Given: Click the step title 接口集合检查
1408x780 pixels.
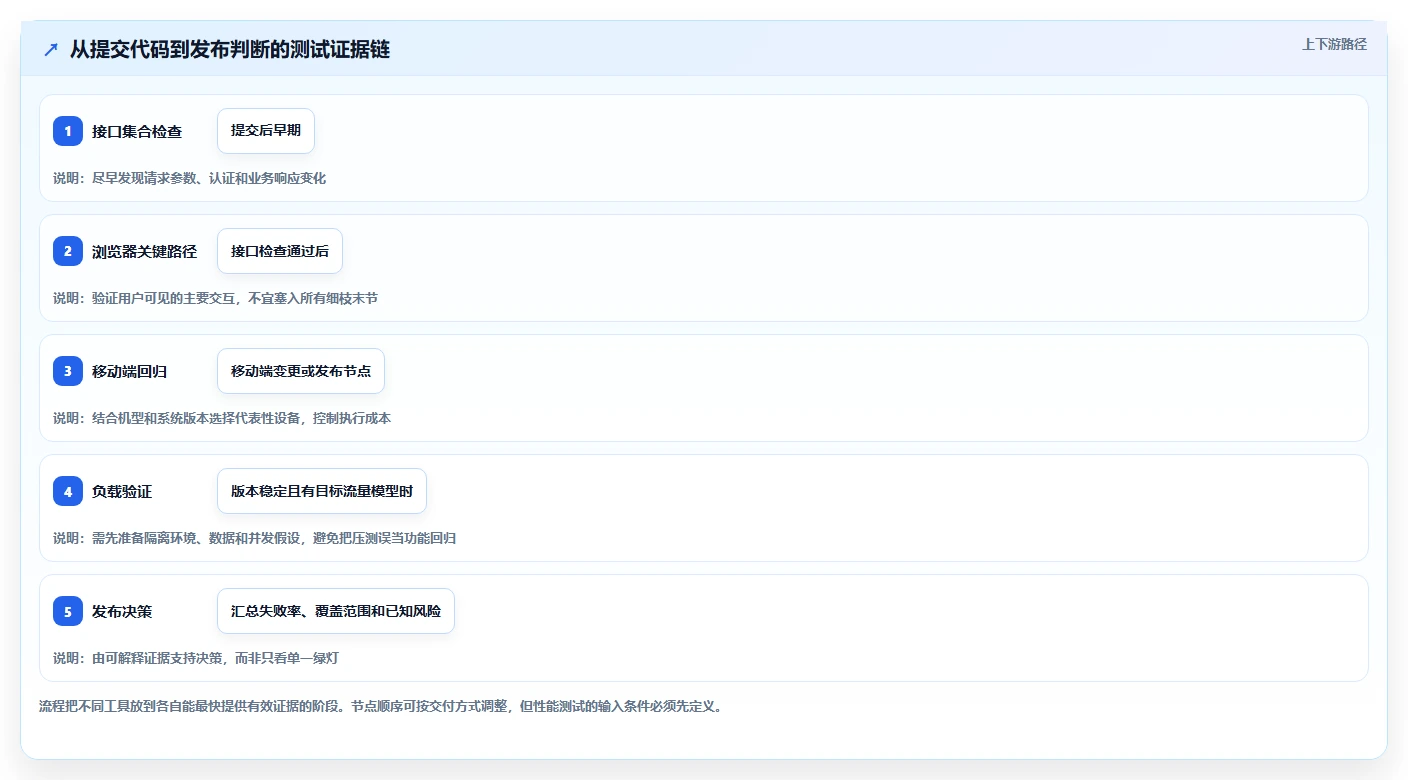Looking at the screenshot, I should (137, 131).
